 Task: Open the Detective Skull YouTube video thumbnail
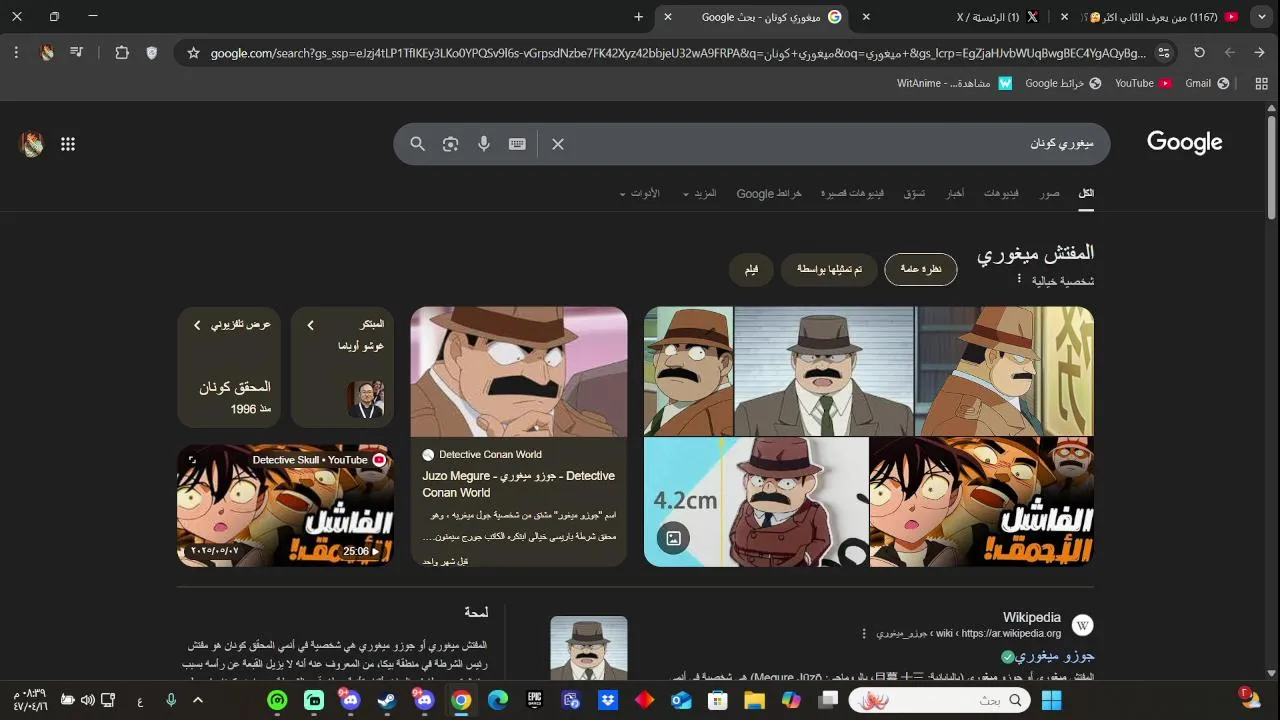tap(285, 505)
